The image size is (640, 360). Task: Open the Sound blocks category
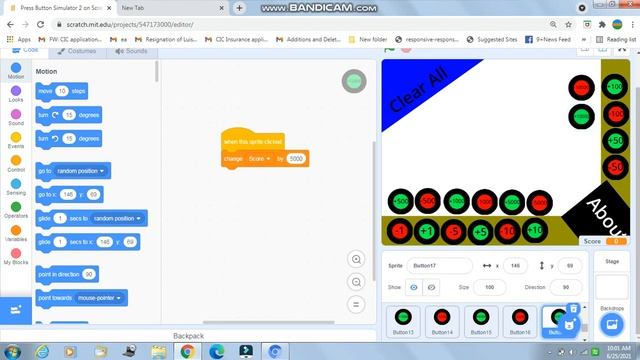(16, 117)
